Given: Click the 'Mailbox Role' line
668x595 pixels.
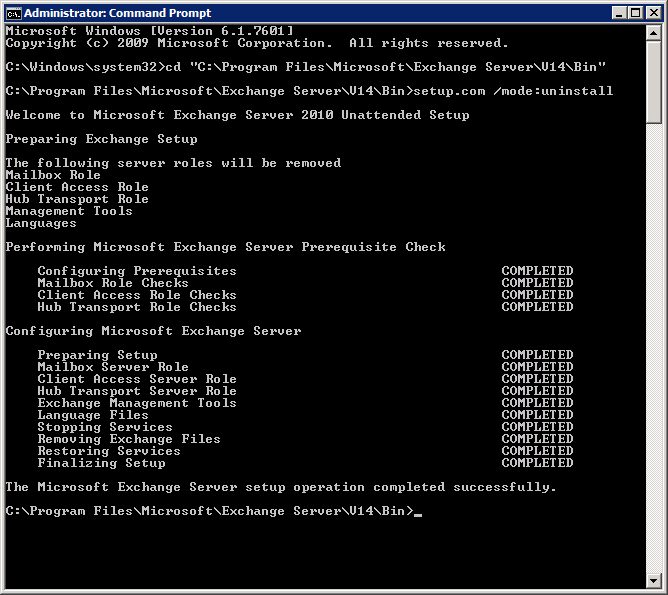Looking at the screenshot, I should coord(53,175).
